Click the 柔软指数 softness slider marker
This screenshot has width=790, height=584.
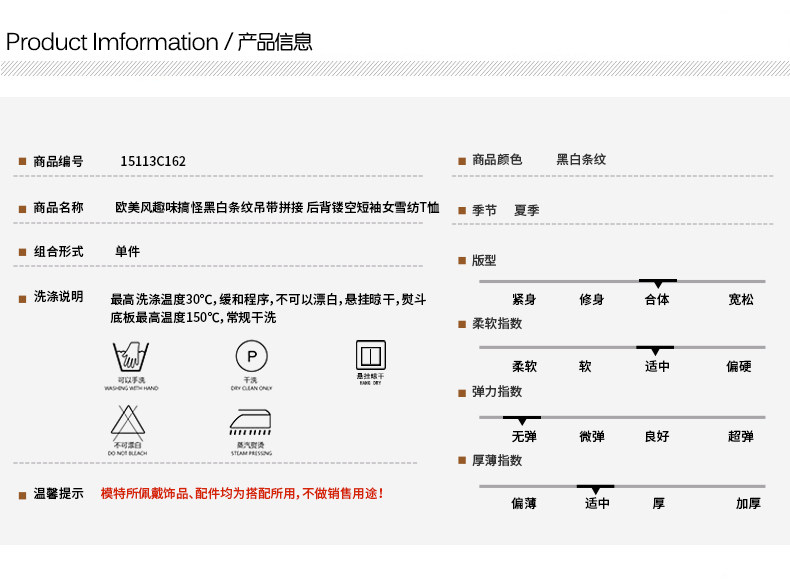(655, 350)
